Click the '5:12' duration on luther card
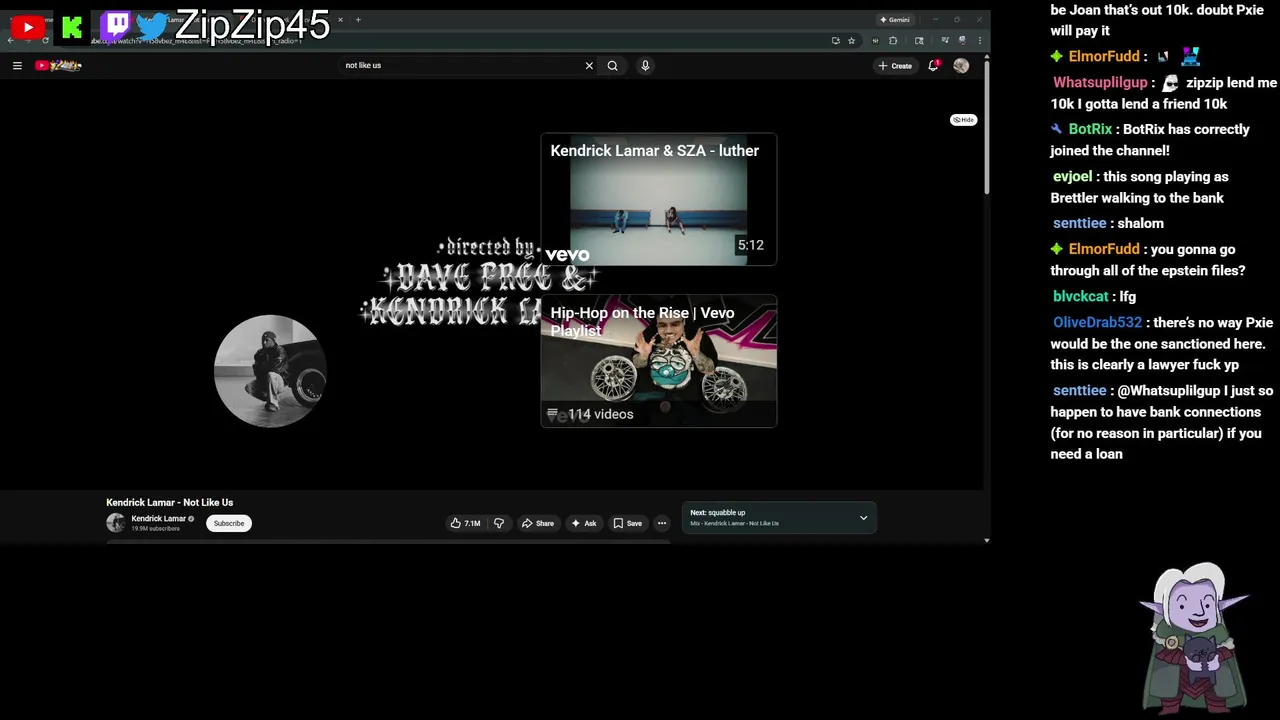The image size is (1280, 720). point(750,245)
